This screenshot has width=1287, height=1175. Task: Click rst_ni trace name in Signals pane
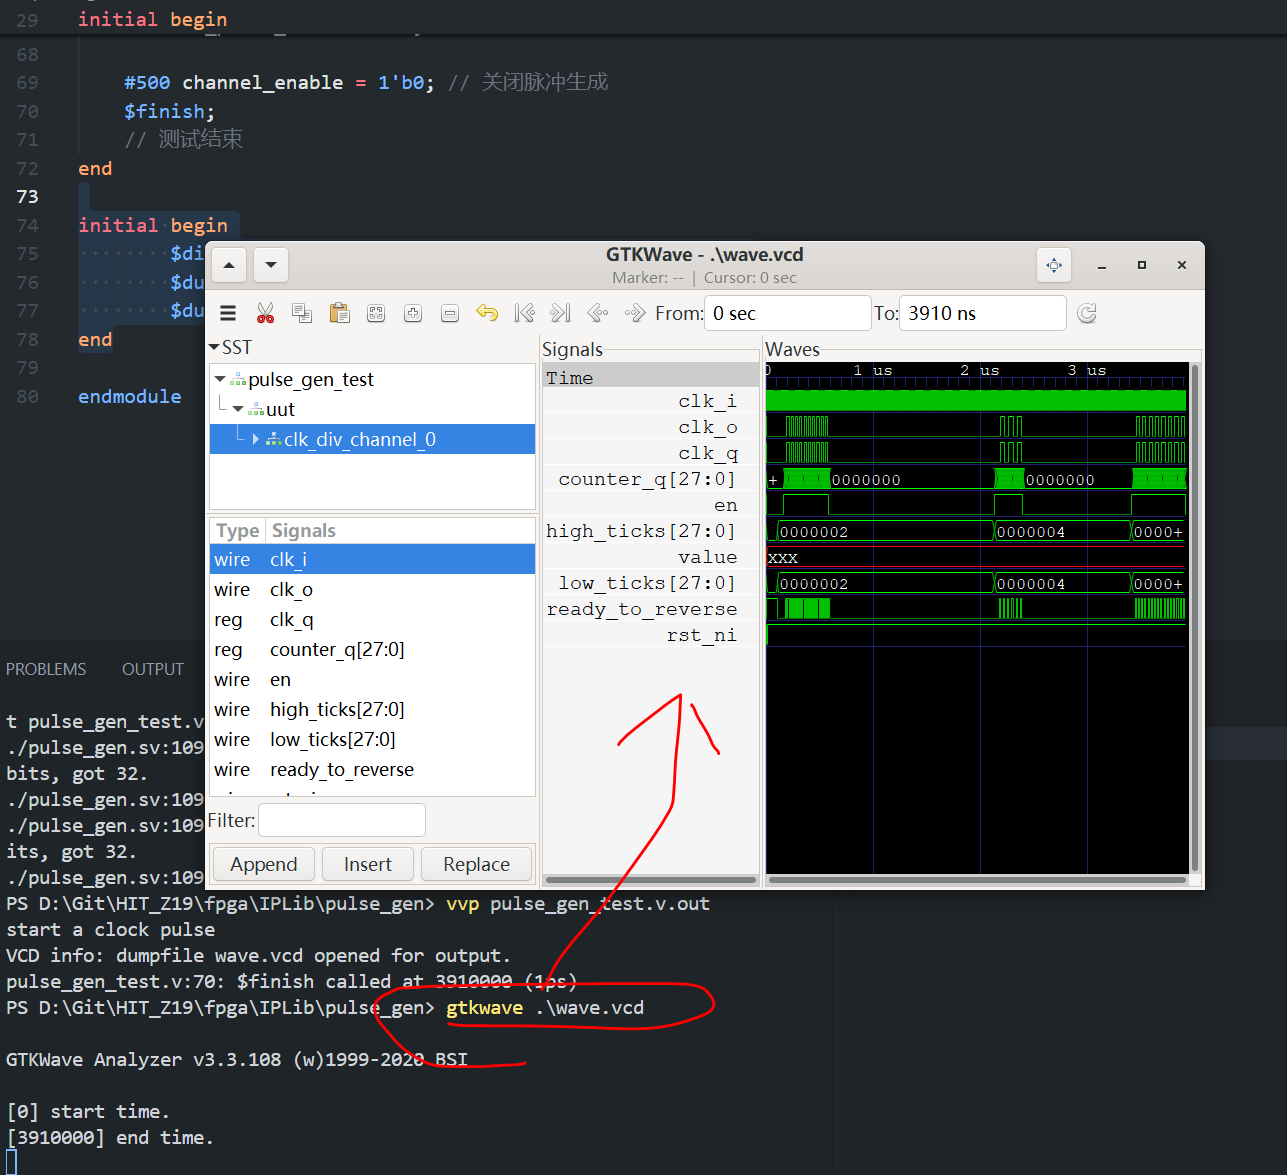(x=701, y=635)
